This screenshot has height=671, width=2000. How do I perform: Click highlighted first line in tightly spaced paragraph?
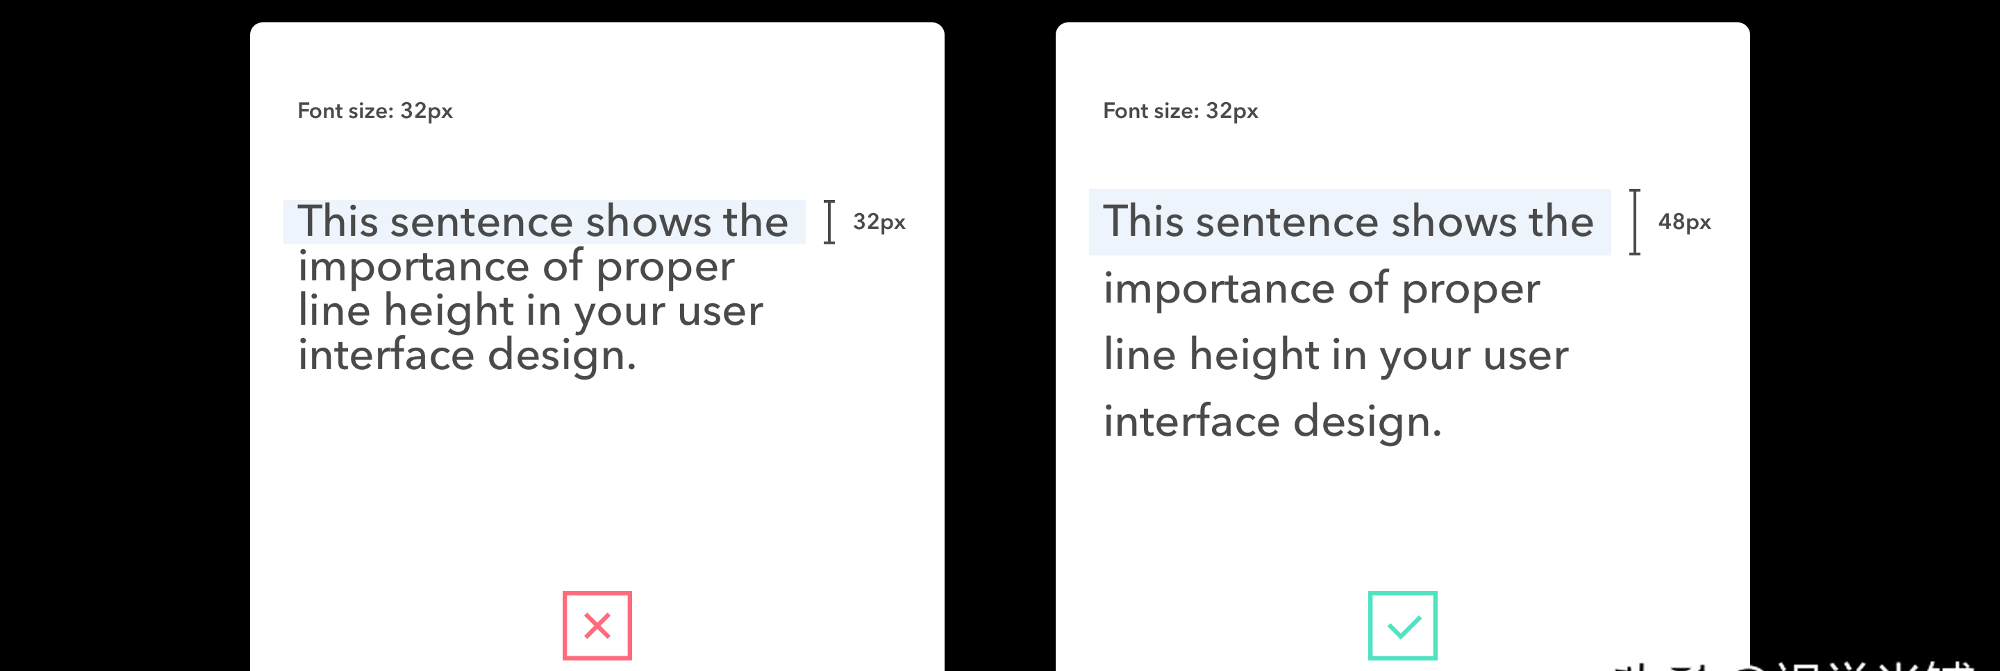tap(544, 222)
